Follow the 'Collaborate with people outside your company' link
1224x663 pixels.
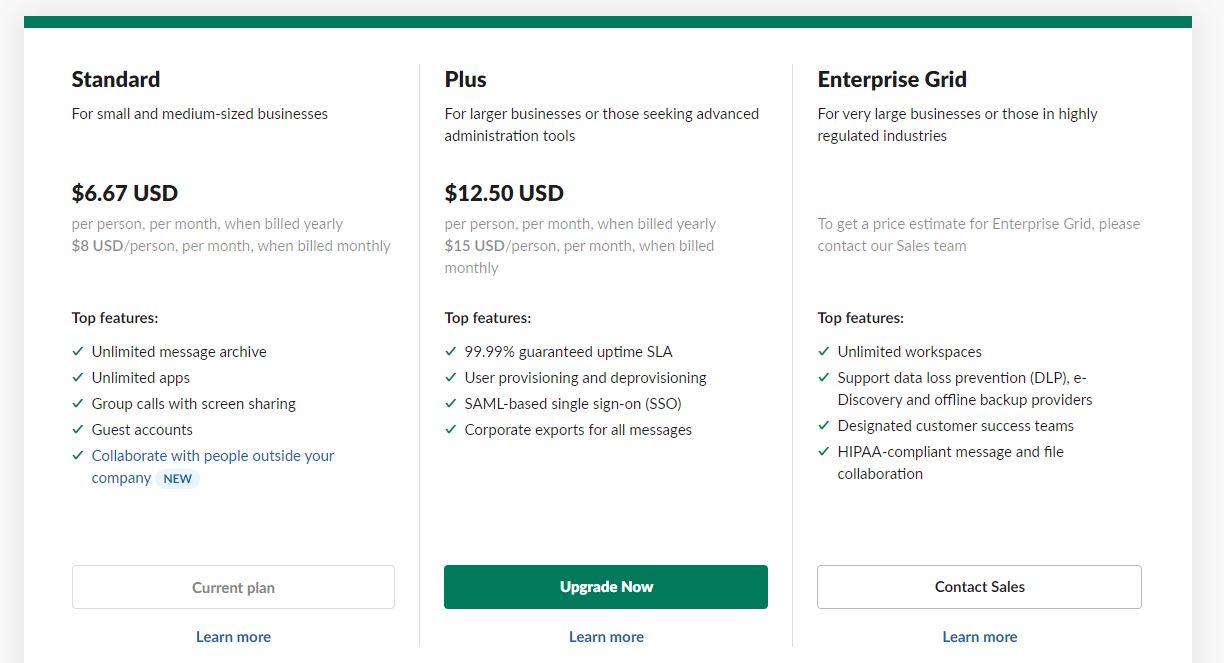213,467
